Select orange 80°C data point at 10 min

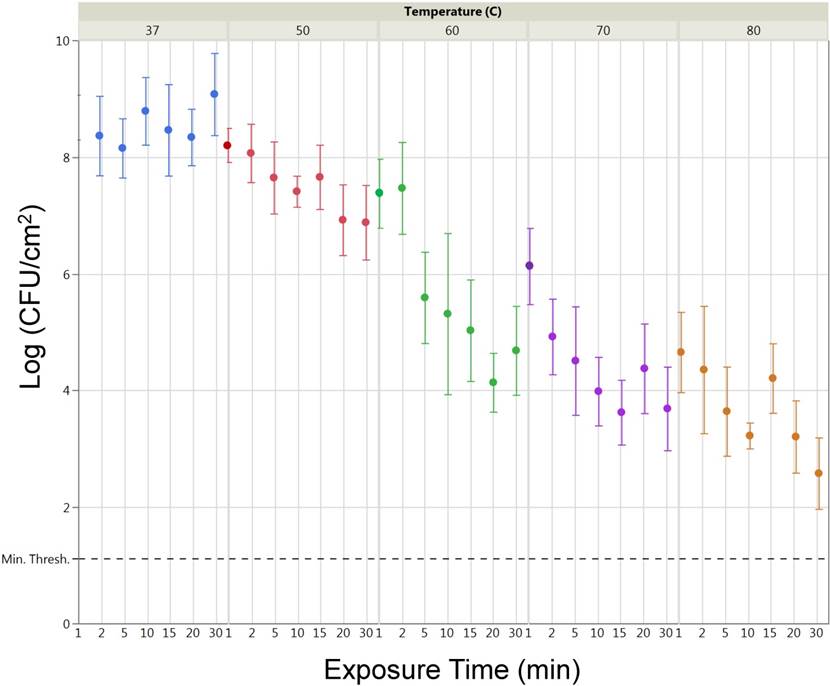point(750,436)
